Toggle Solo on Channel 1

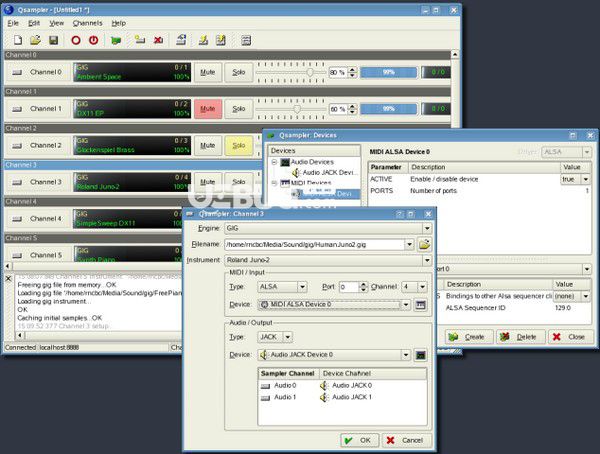click(x=239, y=109)
